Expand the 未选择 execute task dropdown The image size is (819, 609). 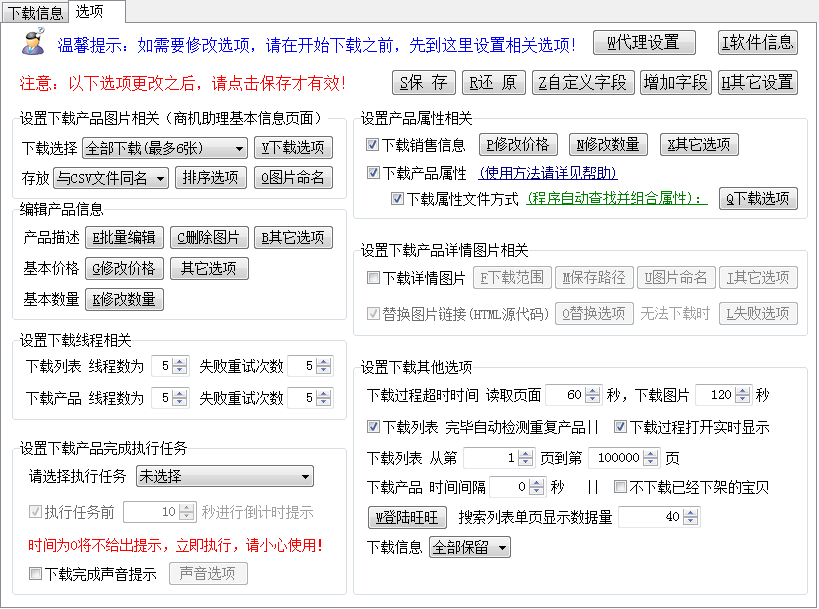225,476
